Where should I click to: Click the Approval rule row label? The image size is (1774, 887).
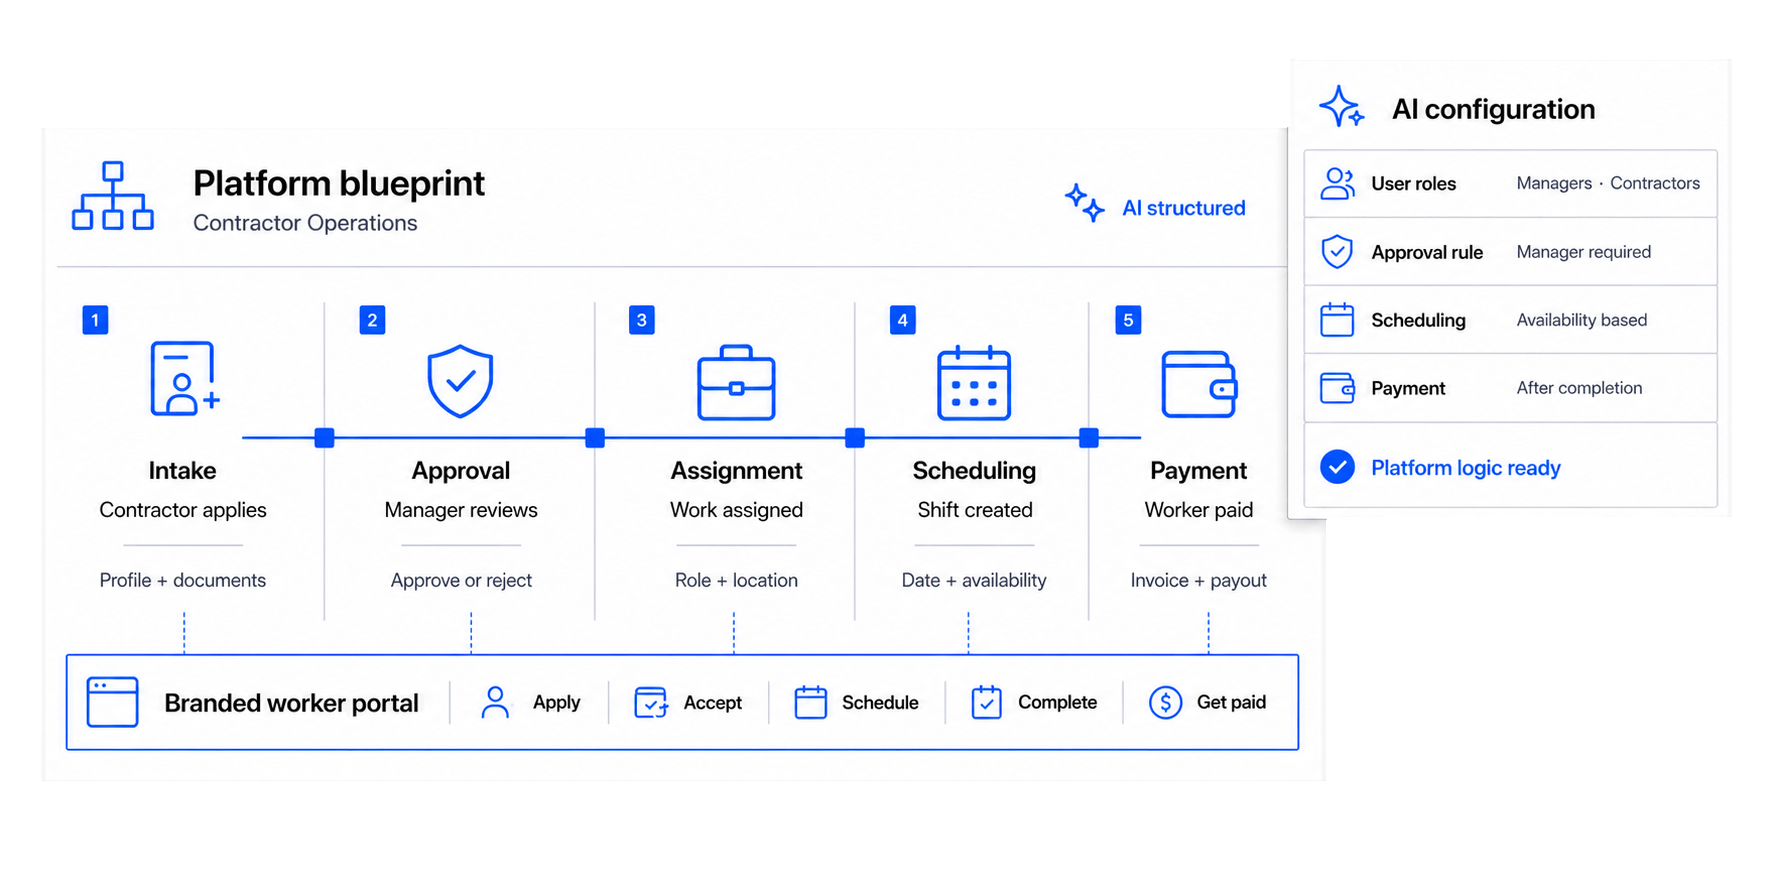pyautogui.click(x=1427, y=252)
